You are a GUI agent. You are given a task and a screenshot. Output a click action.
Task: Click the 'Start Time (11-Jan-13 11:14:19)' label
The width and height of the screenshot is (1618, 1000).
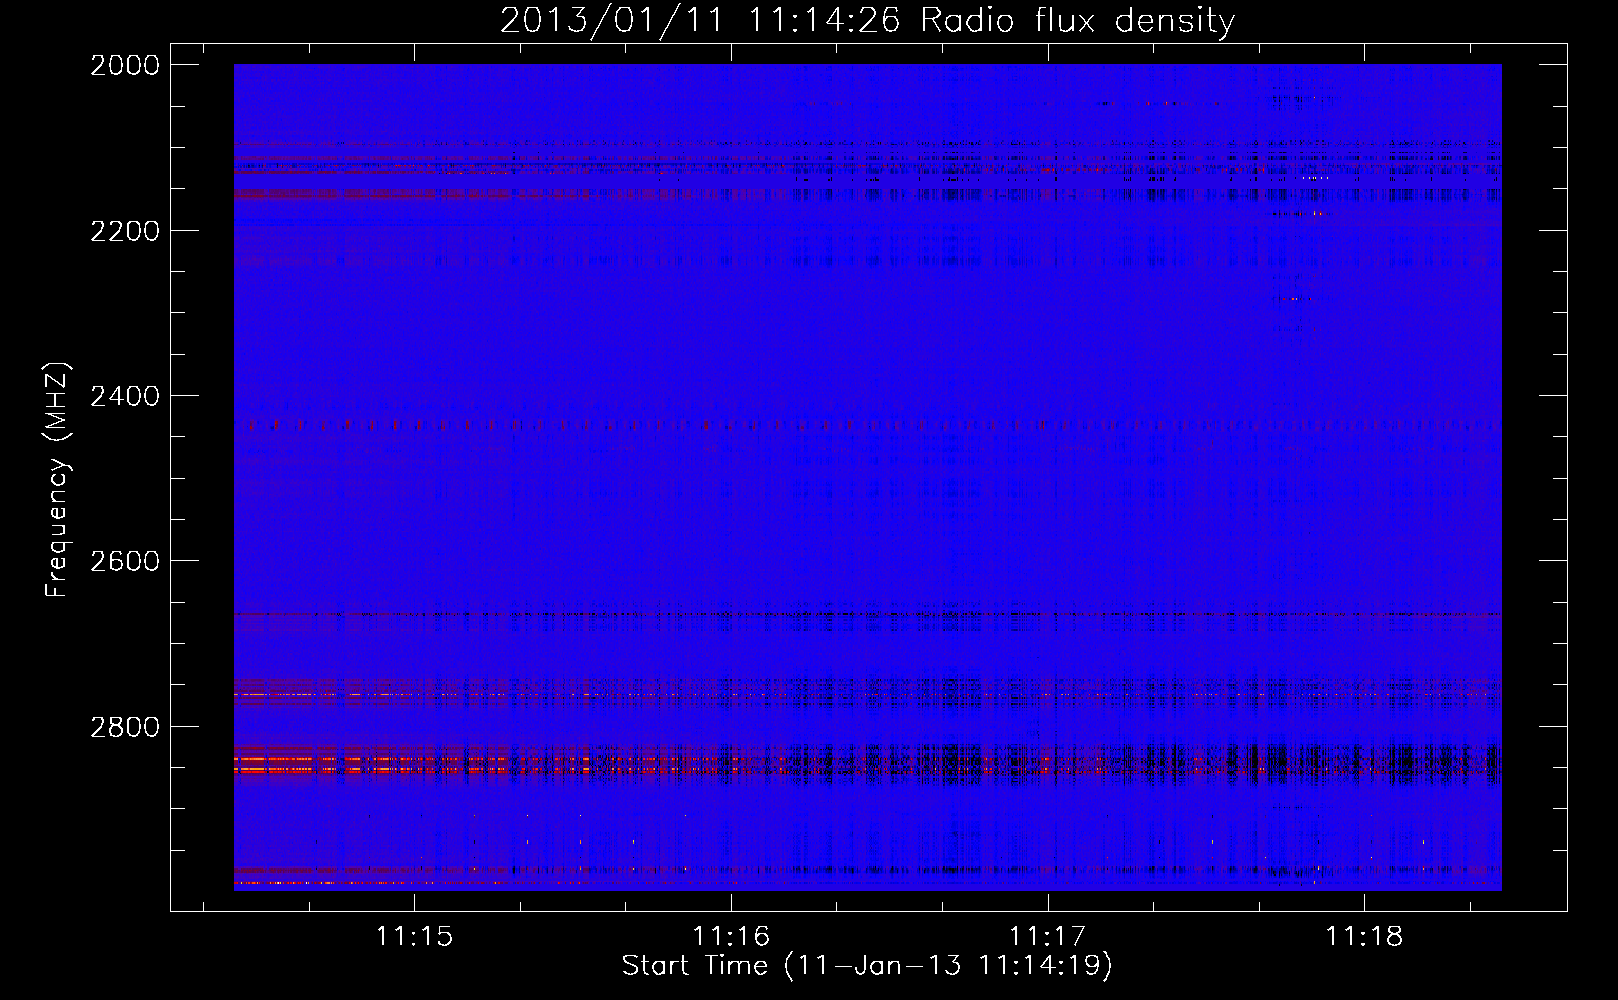[867, 965]
